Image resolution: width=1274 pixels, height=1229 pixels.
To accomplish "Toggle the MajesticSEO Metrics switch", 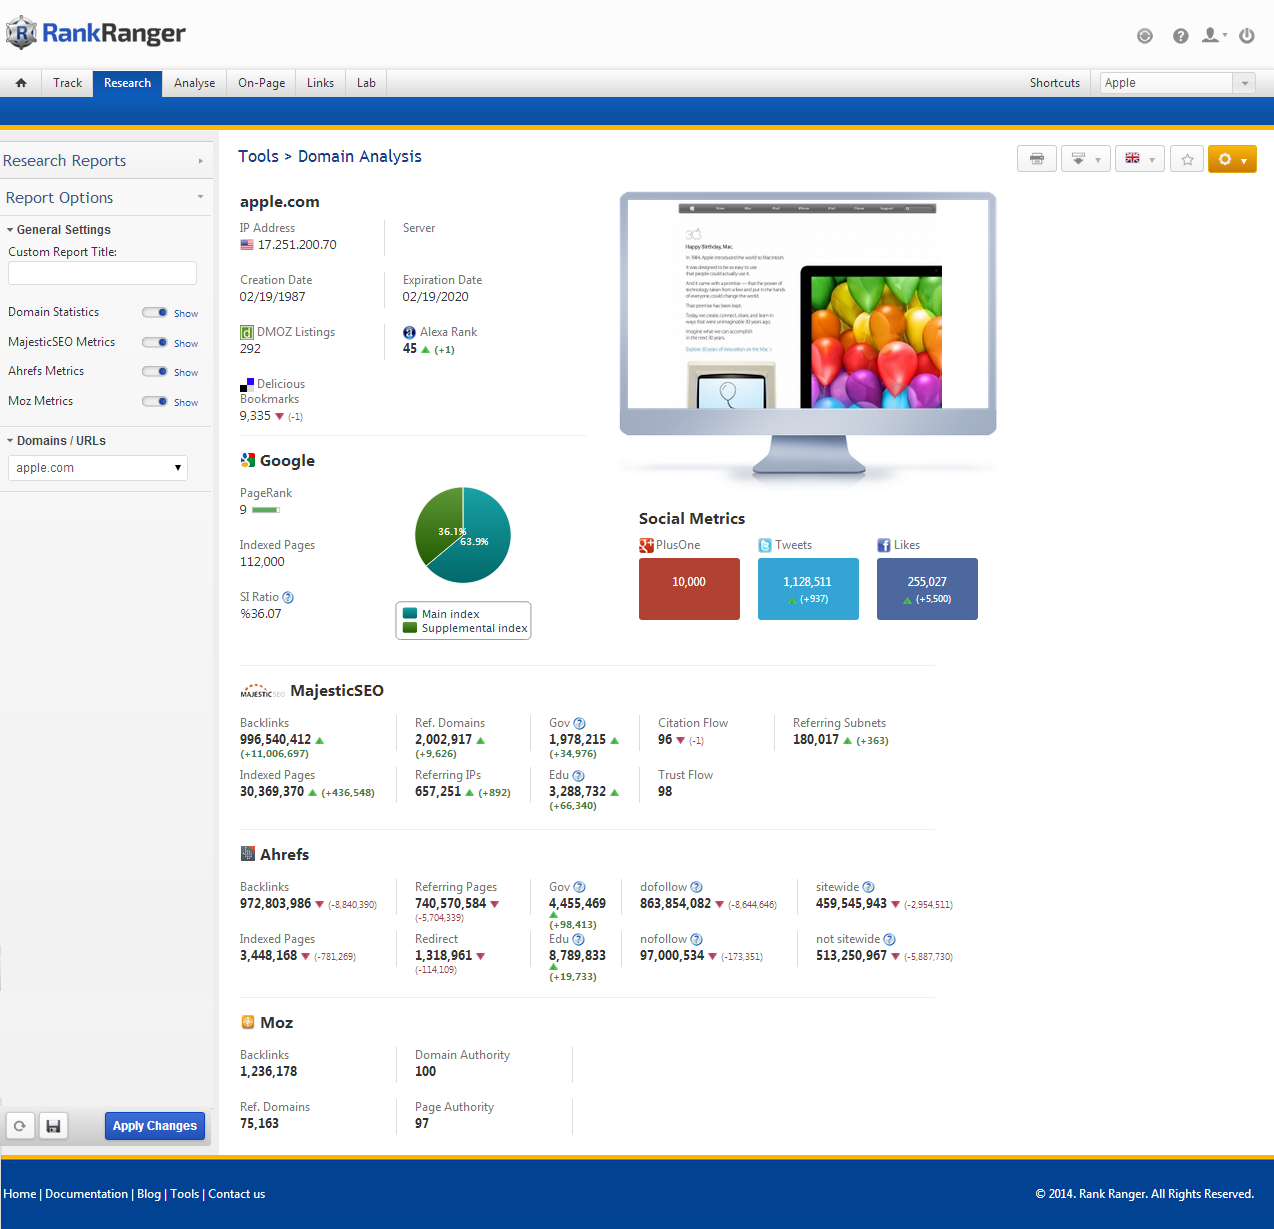I will [155, 342].
